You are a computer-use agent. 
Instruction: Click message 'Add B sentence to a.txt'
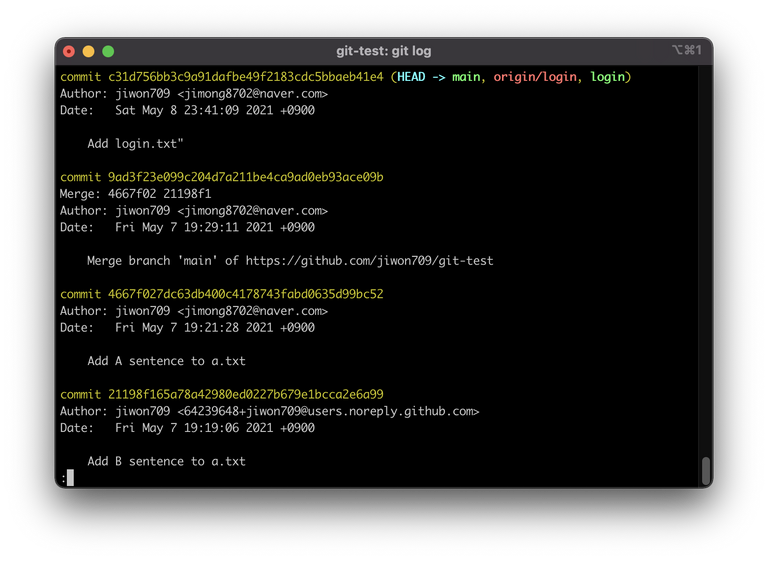click(167, 462)
